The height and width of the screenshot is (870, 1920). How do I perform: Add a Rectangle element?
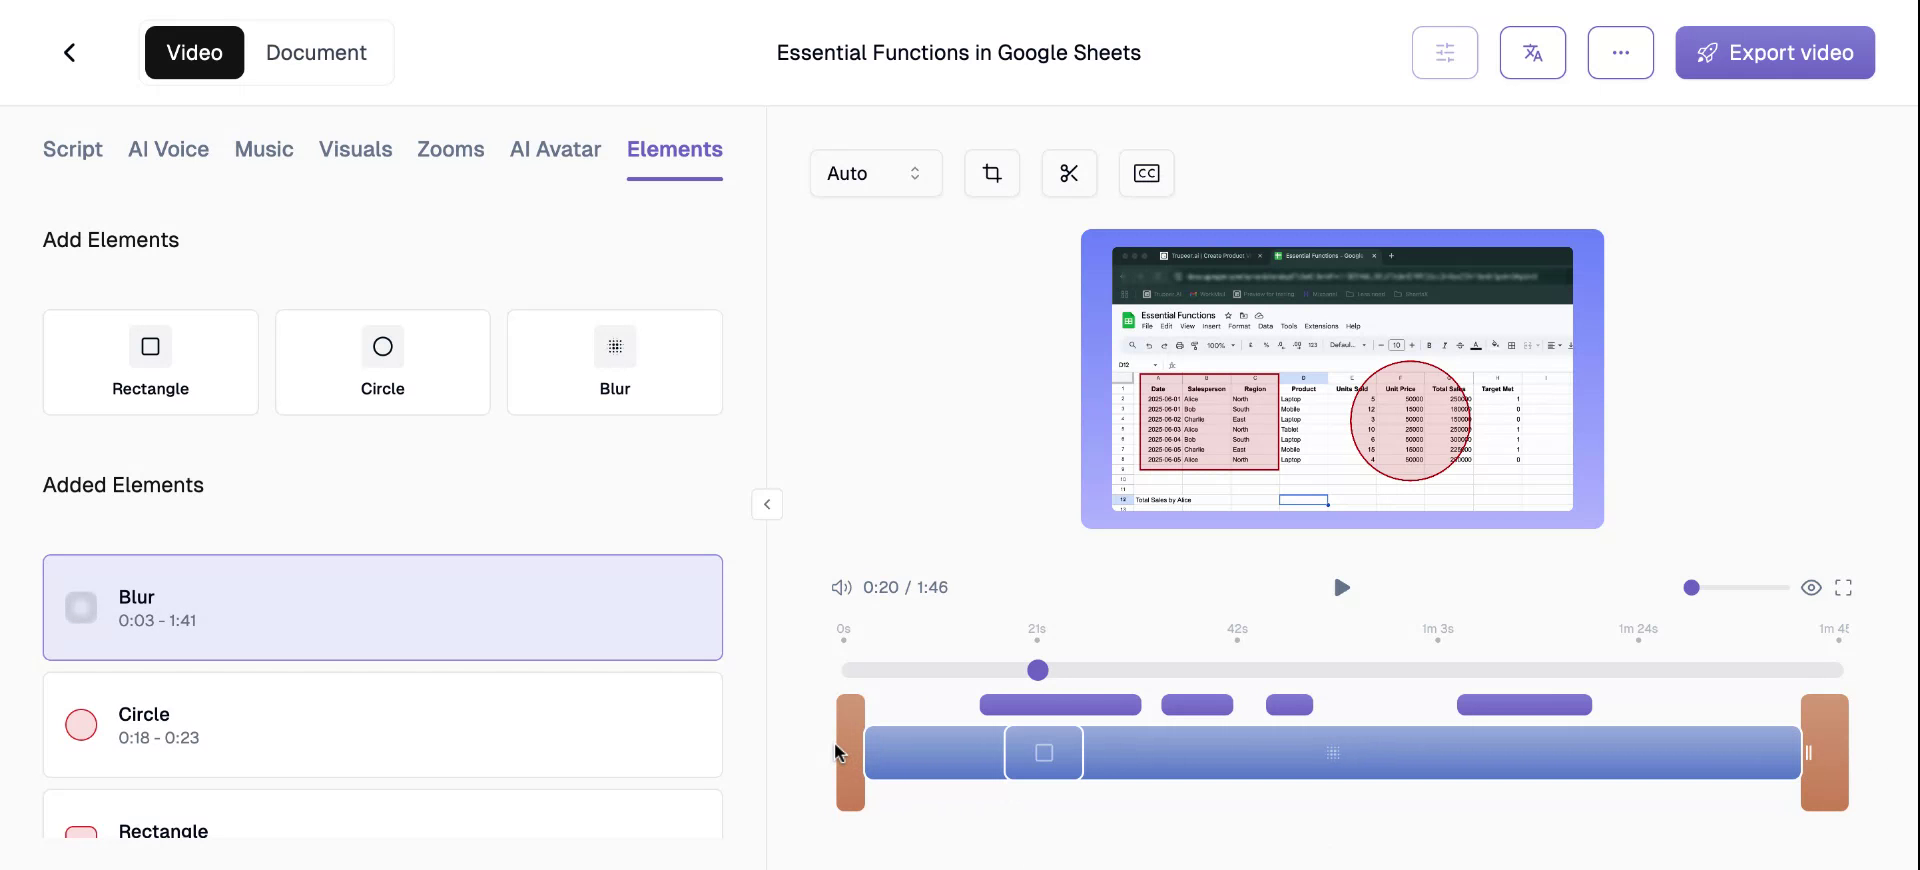pos(150,362)
